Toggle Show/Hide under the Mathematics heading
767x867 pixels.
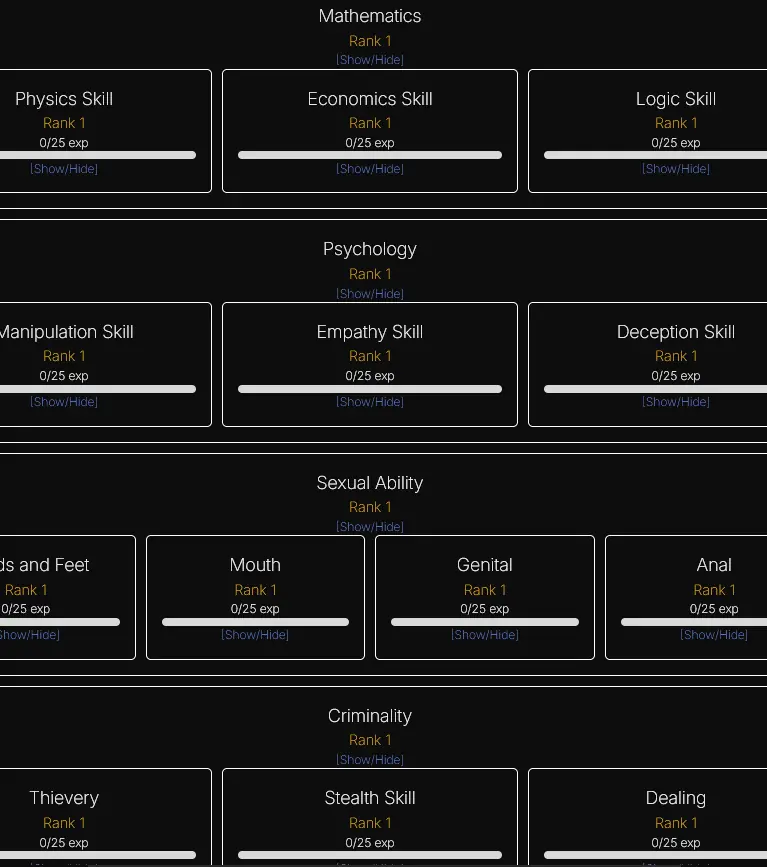[x=369, y=60]
